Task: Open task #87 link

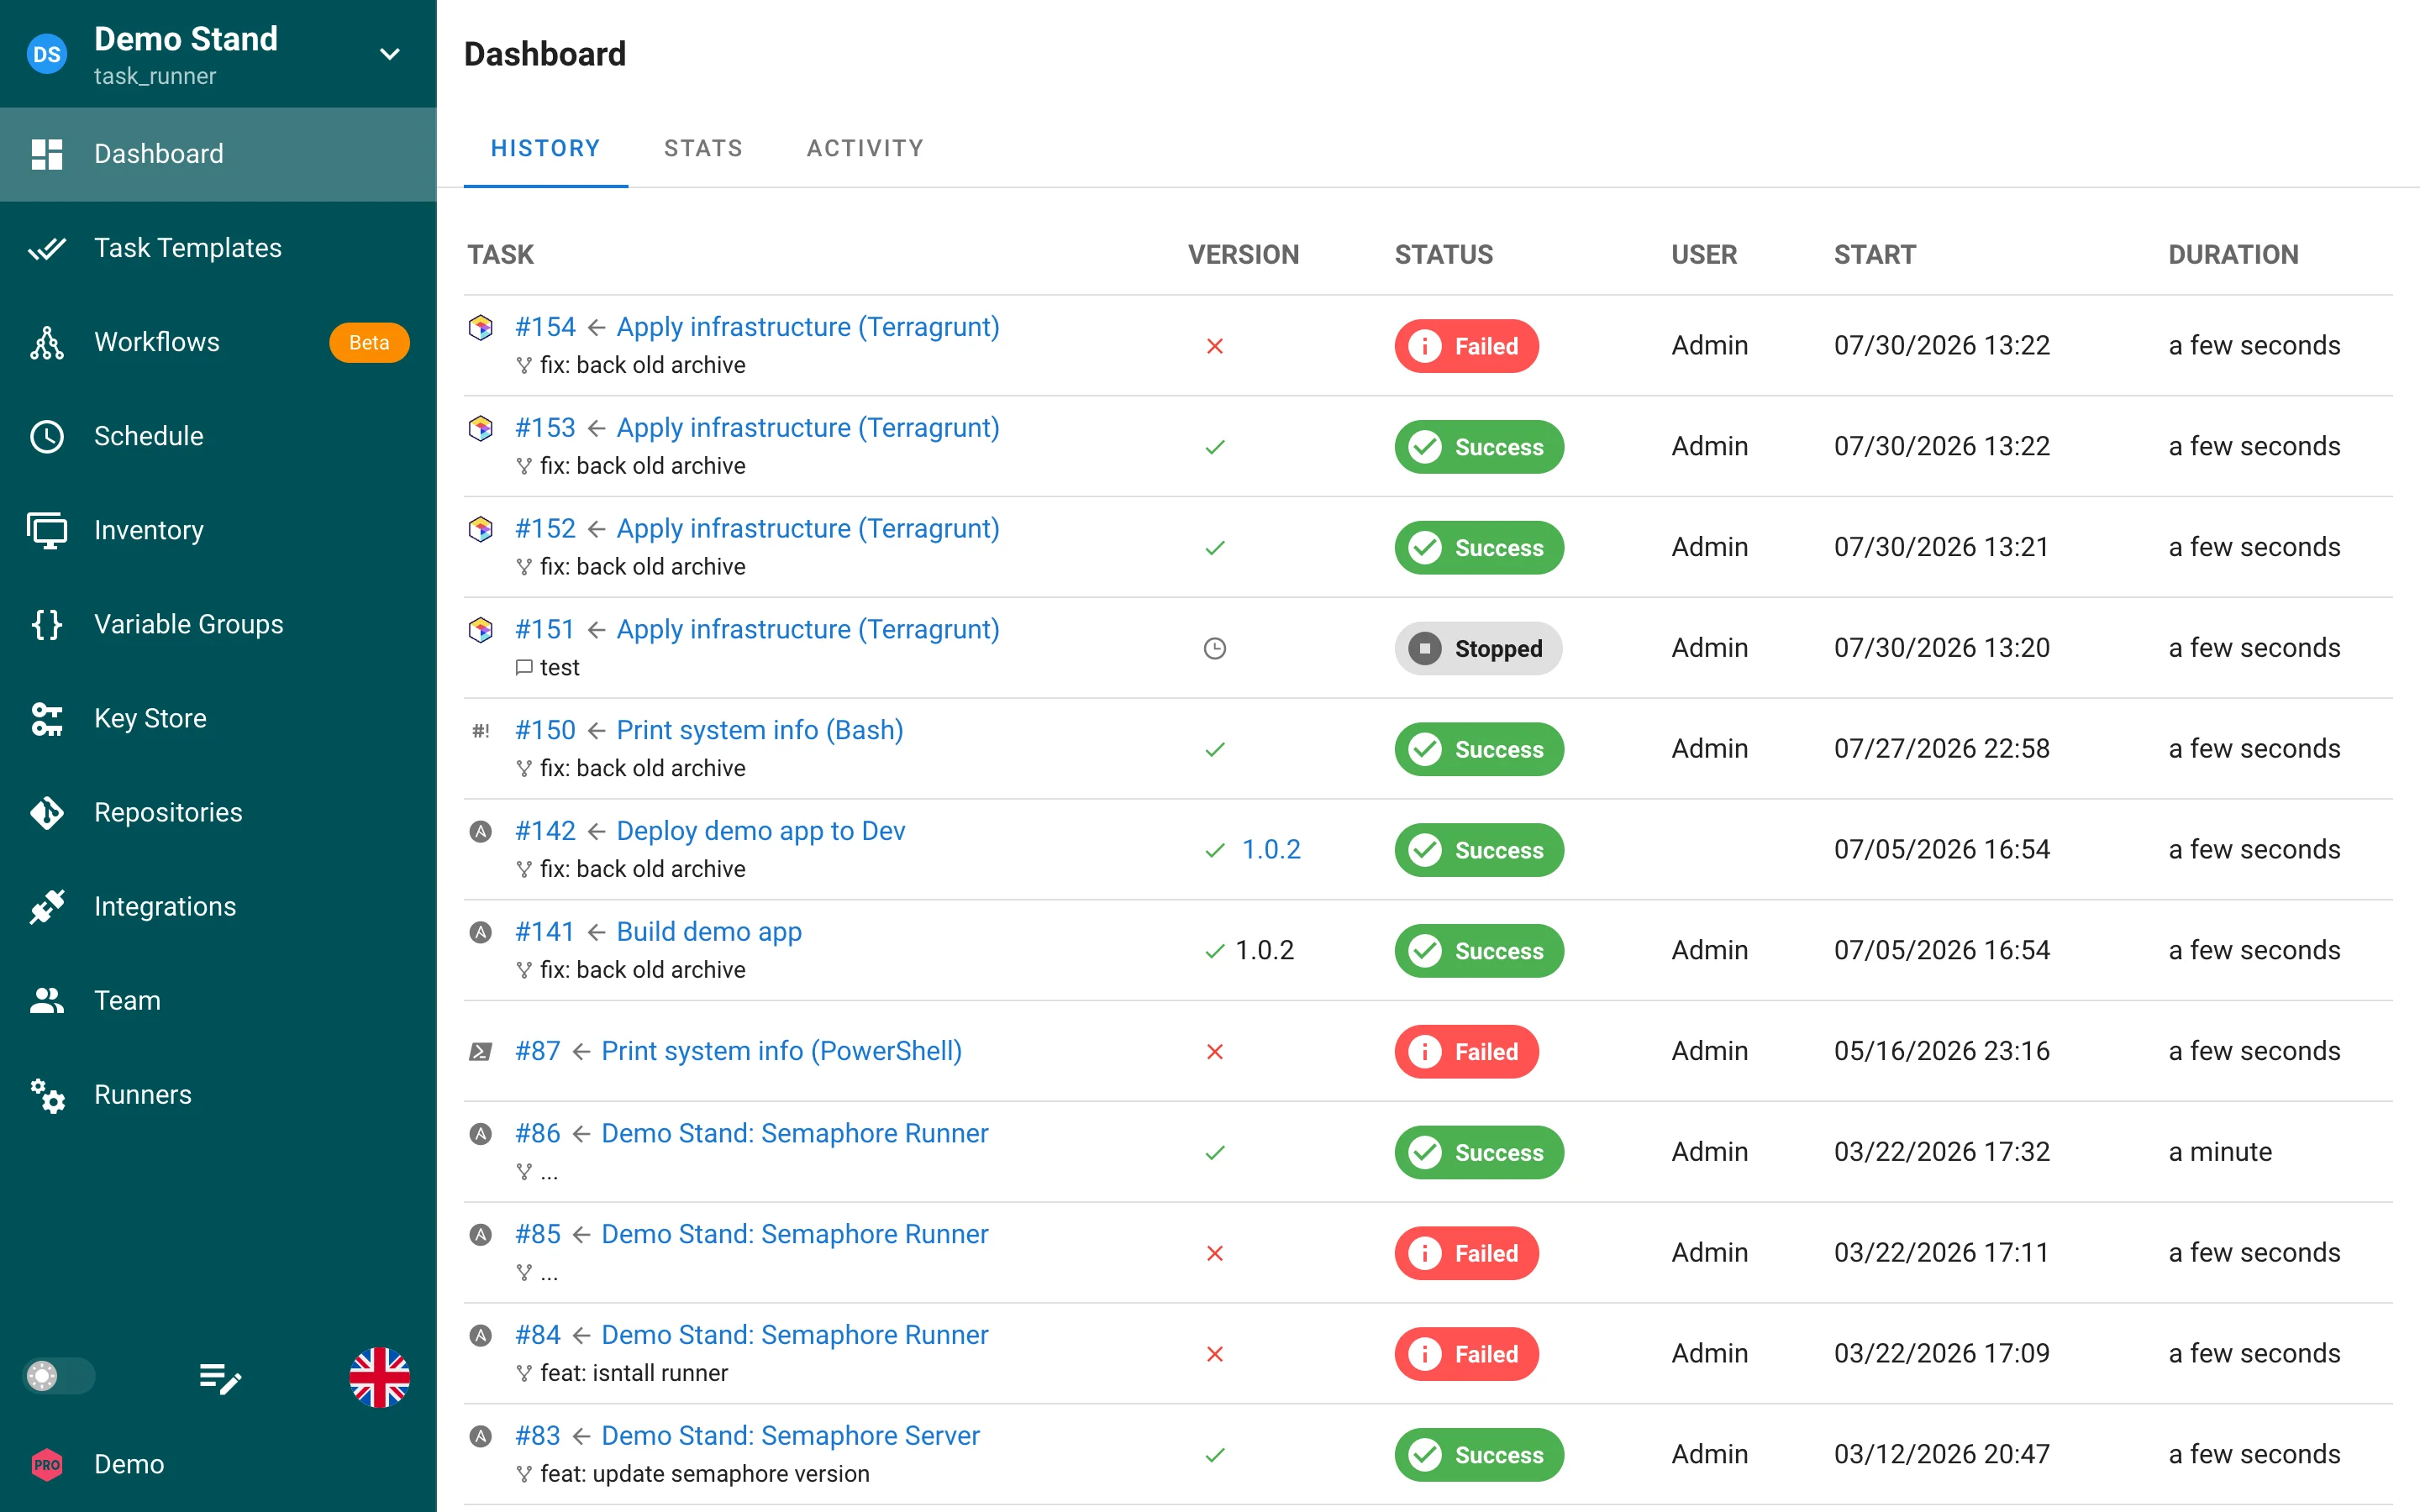Action: click(538, 1051)
